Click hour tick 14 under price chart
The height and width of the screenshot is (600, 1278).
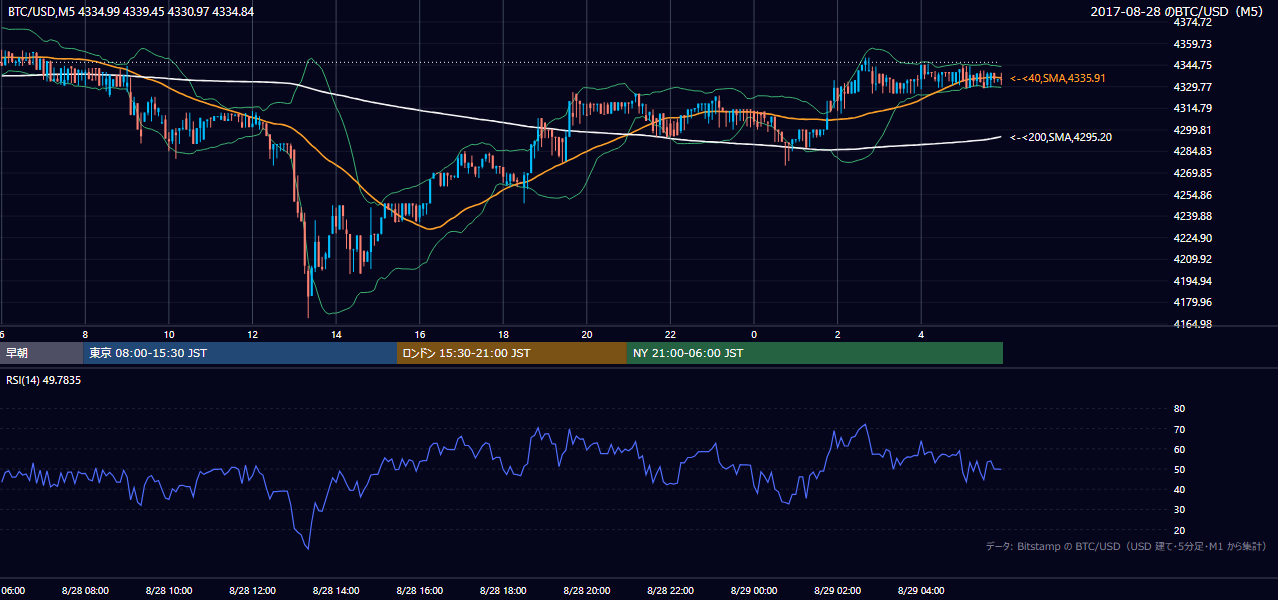click(336, 335)
